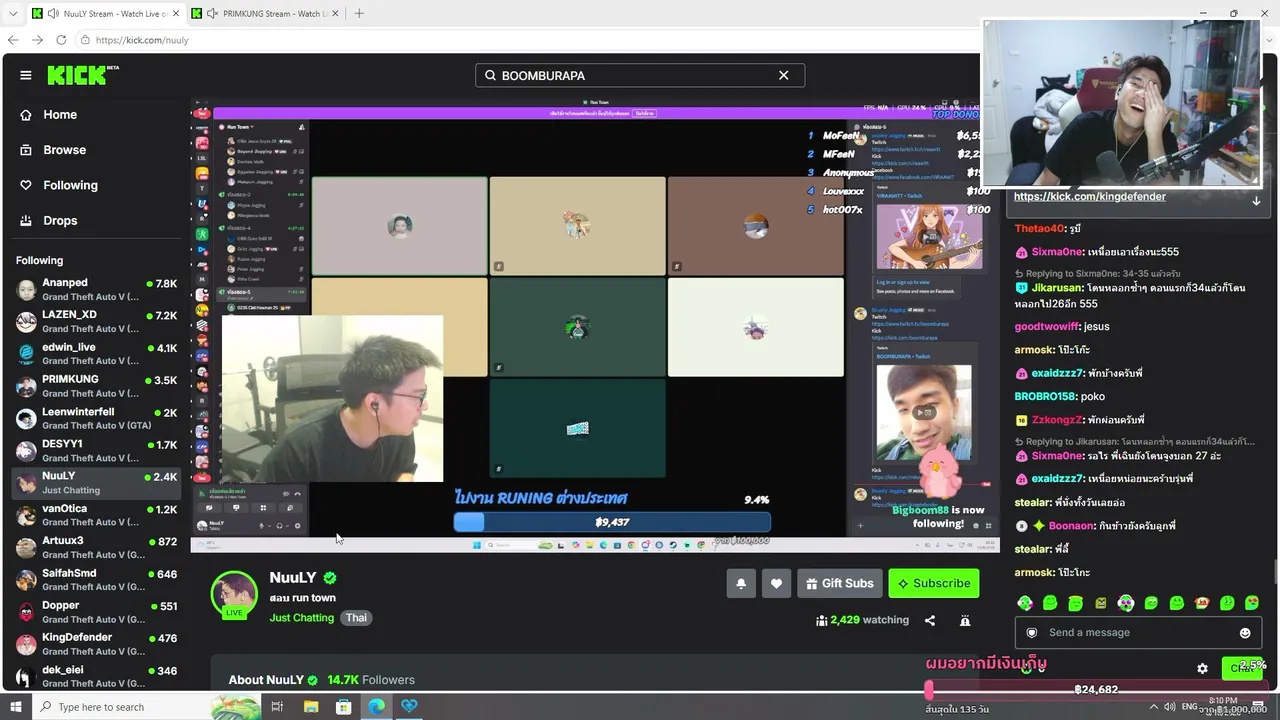Viewport: 1280px width, 720px height.
Task: Subscribe to NuuLY
Action: point(934,583)
